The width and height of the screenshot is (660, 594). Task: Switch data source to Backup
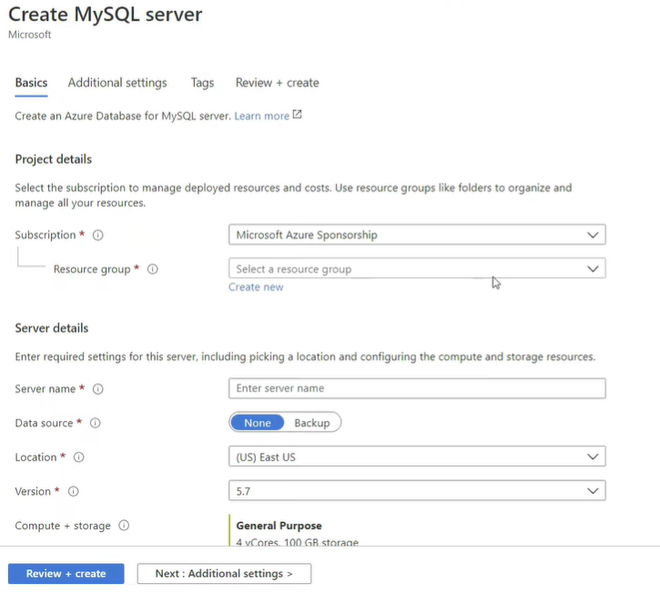[312, 423]
